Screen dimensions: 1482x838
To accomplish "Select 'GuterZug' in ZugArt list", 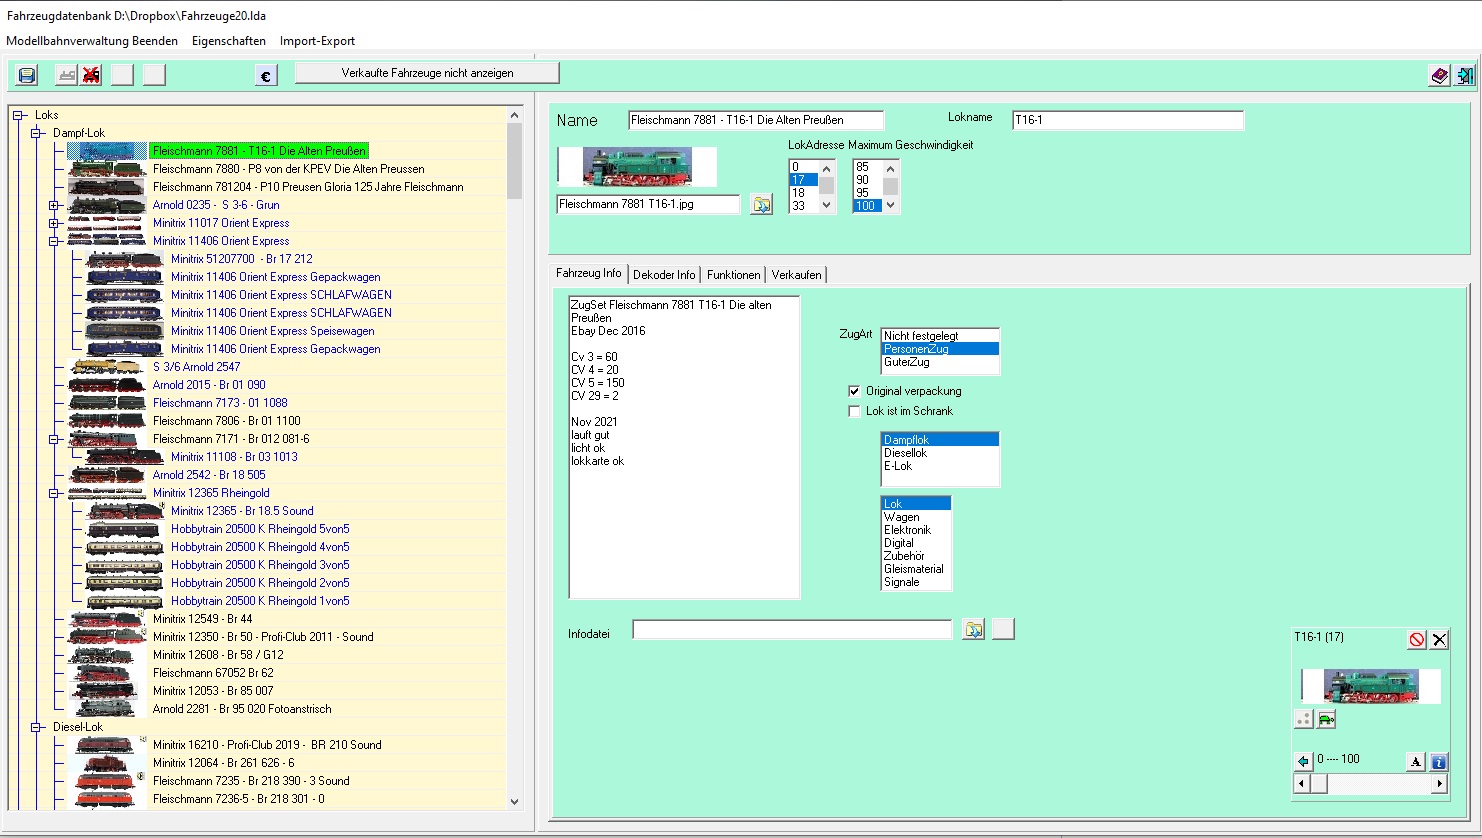I will [x=940, y=362].
